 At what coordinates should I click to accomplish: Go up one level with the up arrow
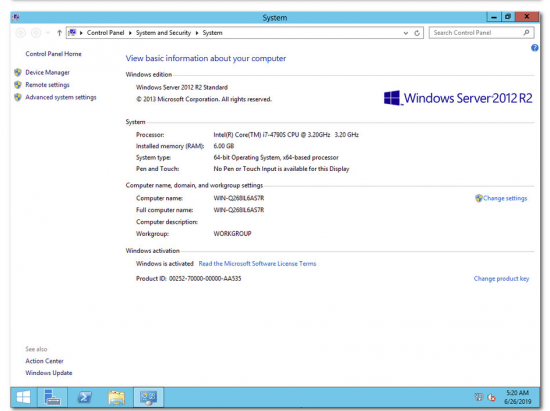click(59, 33)
